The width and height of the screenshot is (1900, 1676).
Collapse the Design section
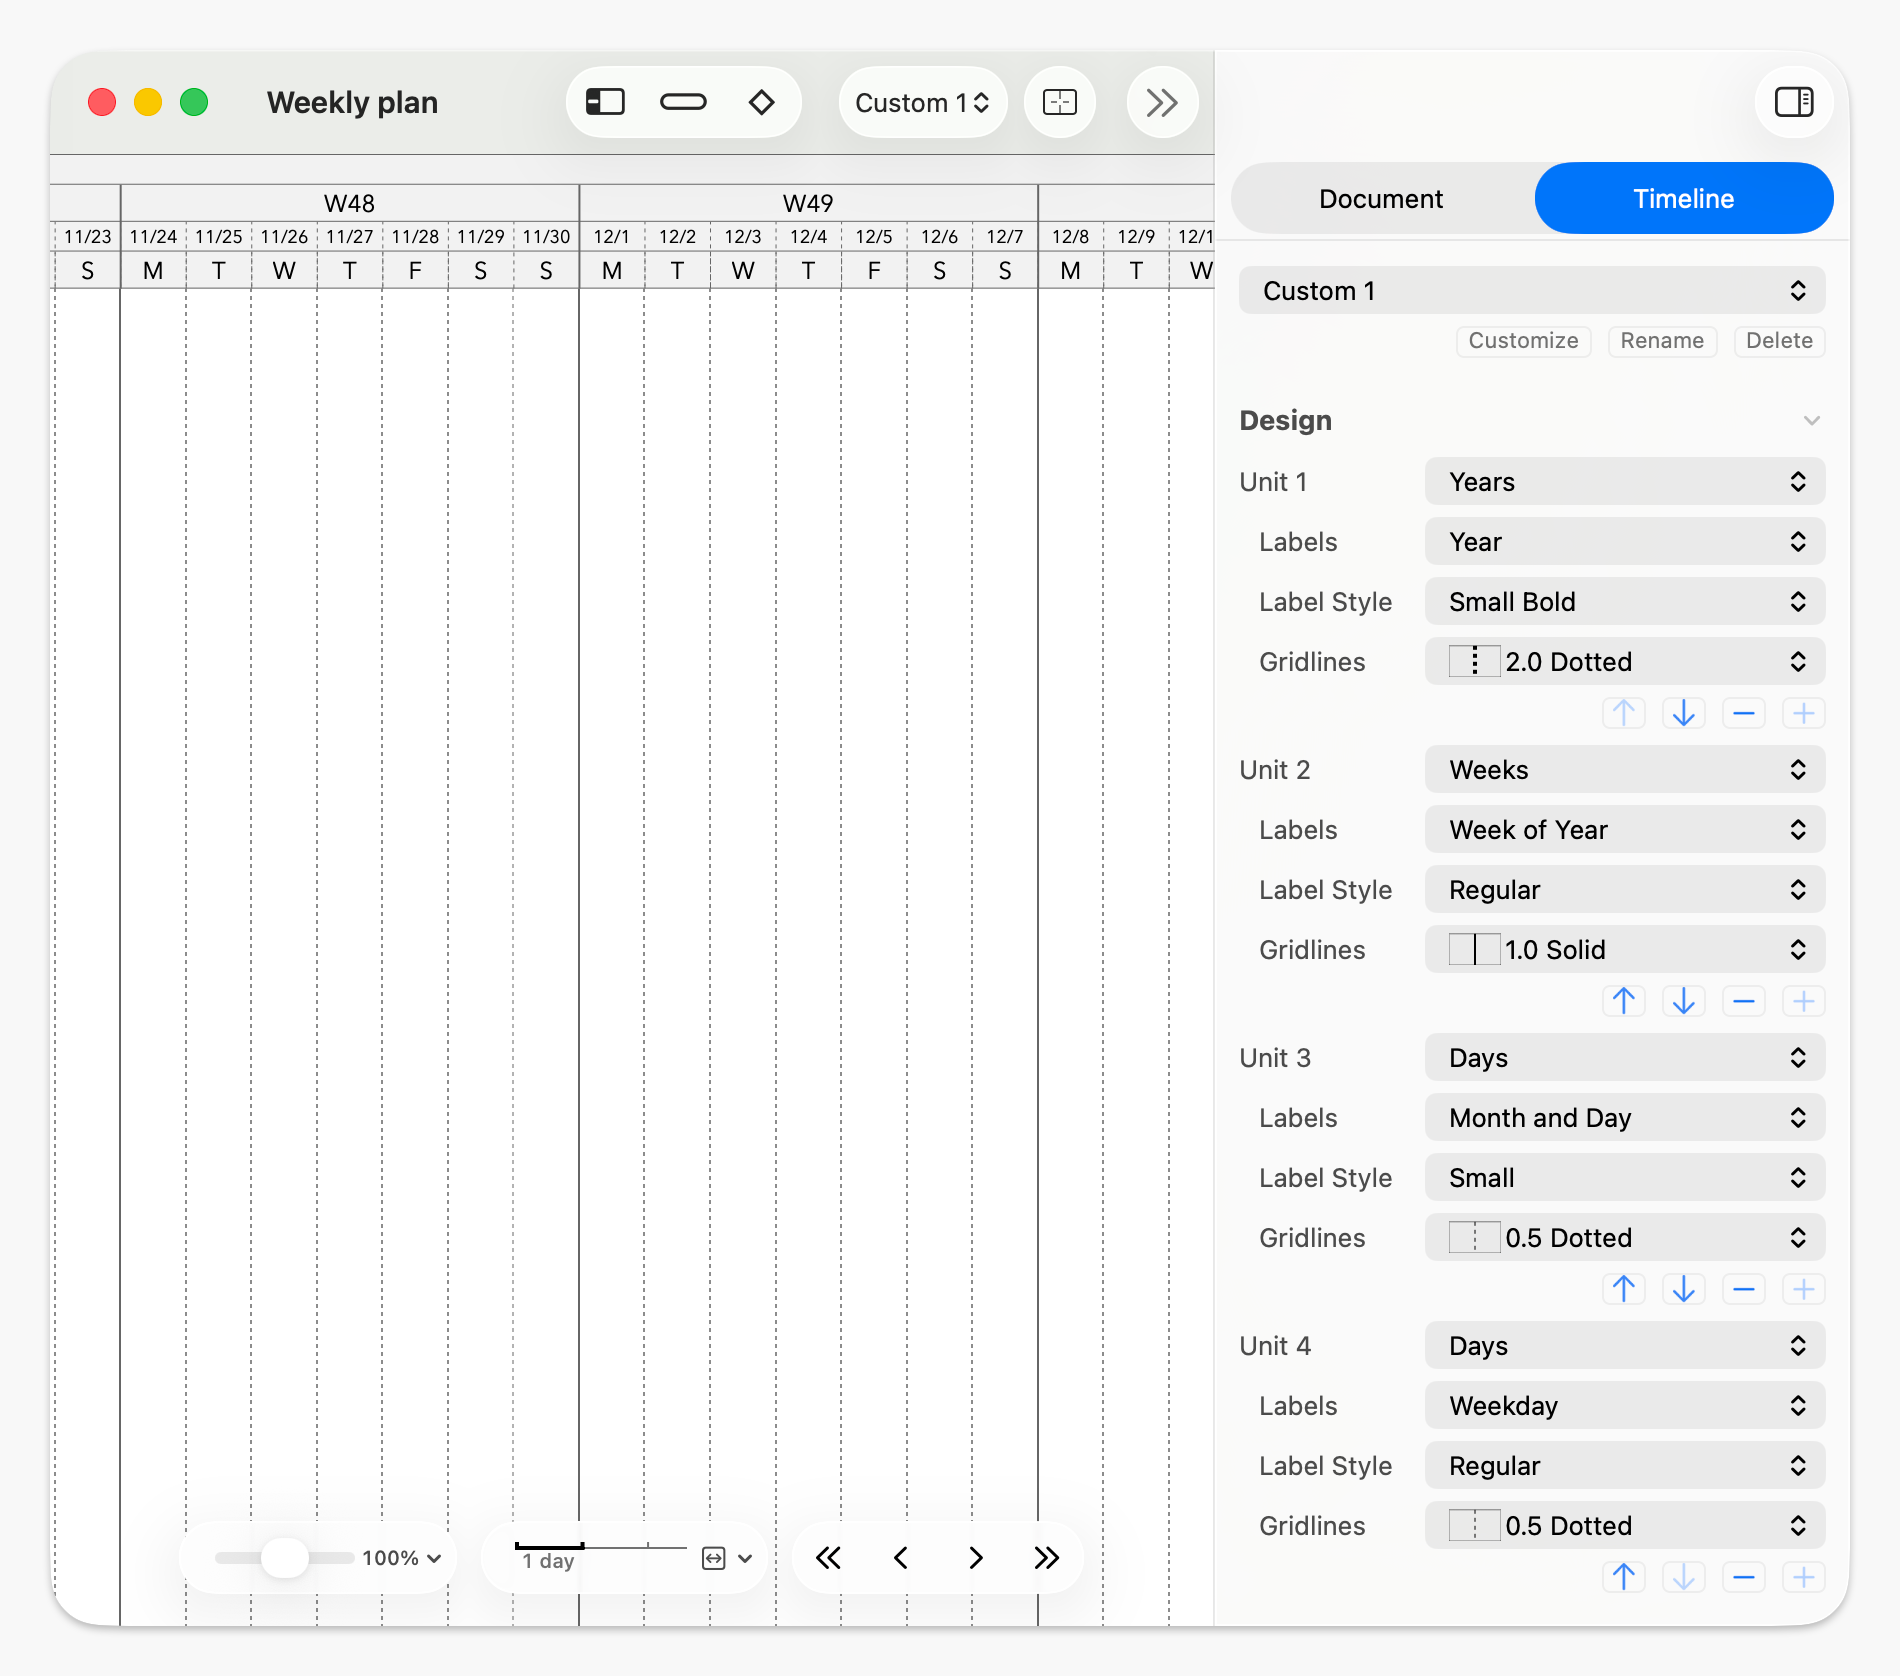point(1811,421)
